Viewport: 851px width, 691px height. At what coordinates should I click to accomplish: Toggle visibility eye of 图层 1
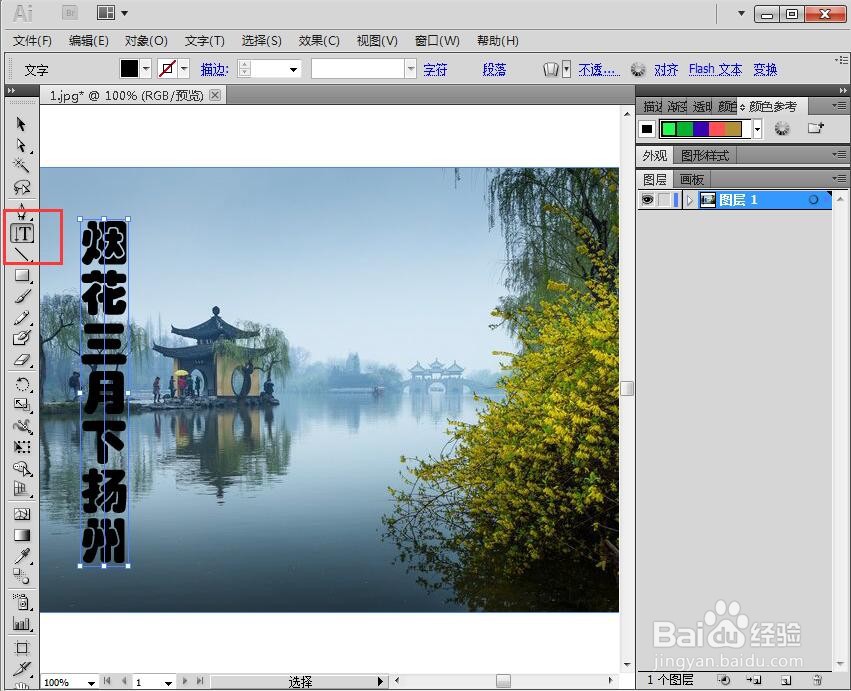point(647,200)
